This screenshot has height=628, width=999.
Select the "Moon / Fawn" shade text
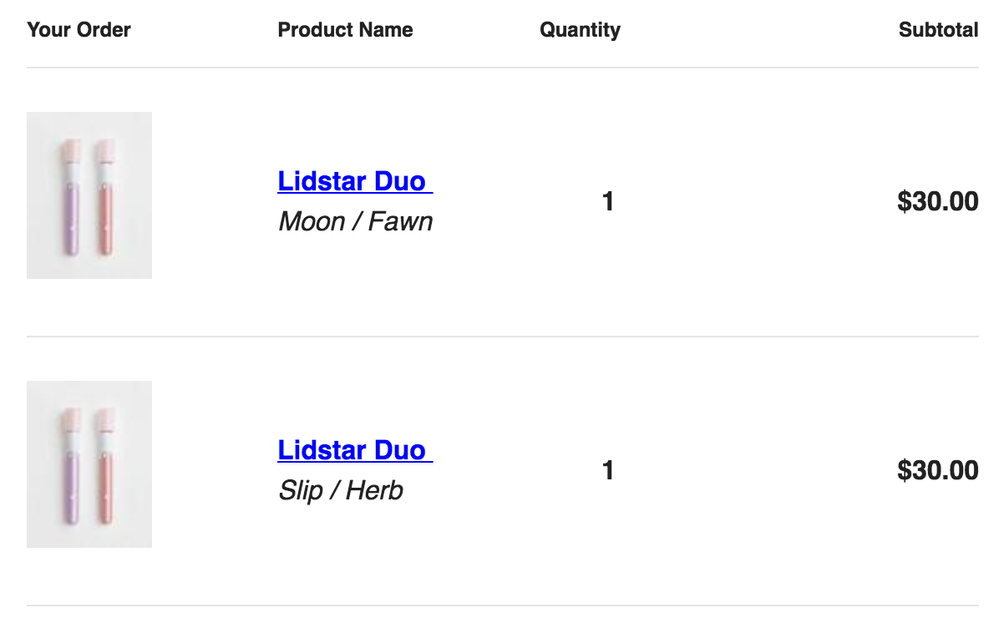(355, 221)
